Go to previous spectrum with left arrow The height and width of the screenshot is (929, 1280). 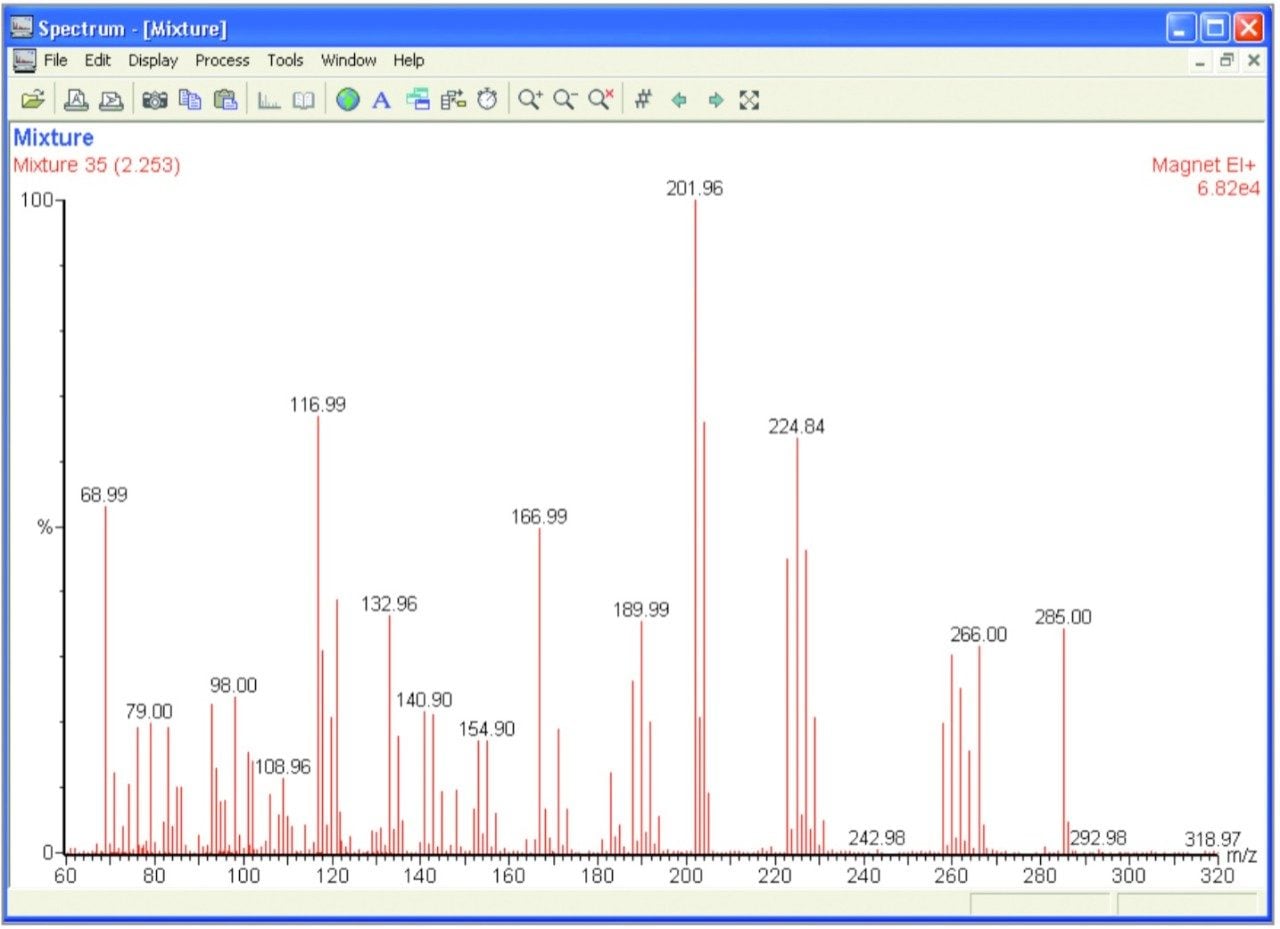coord(679,100)
